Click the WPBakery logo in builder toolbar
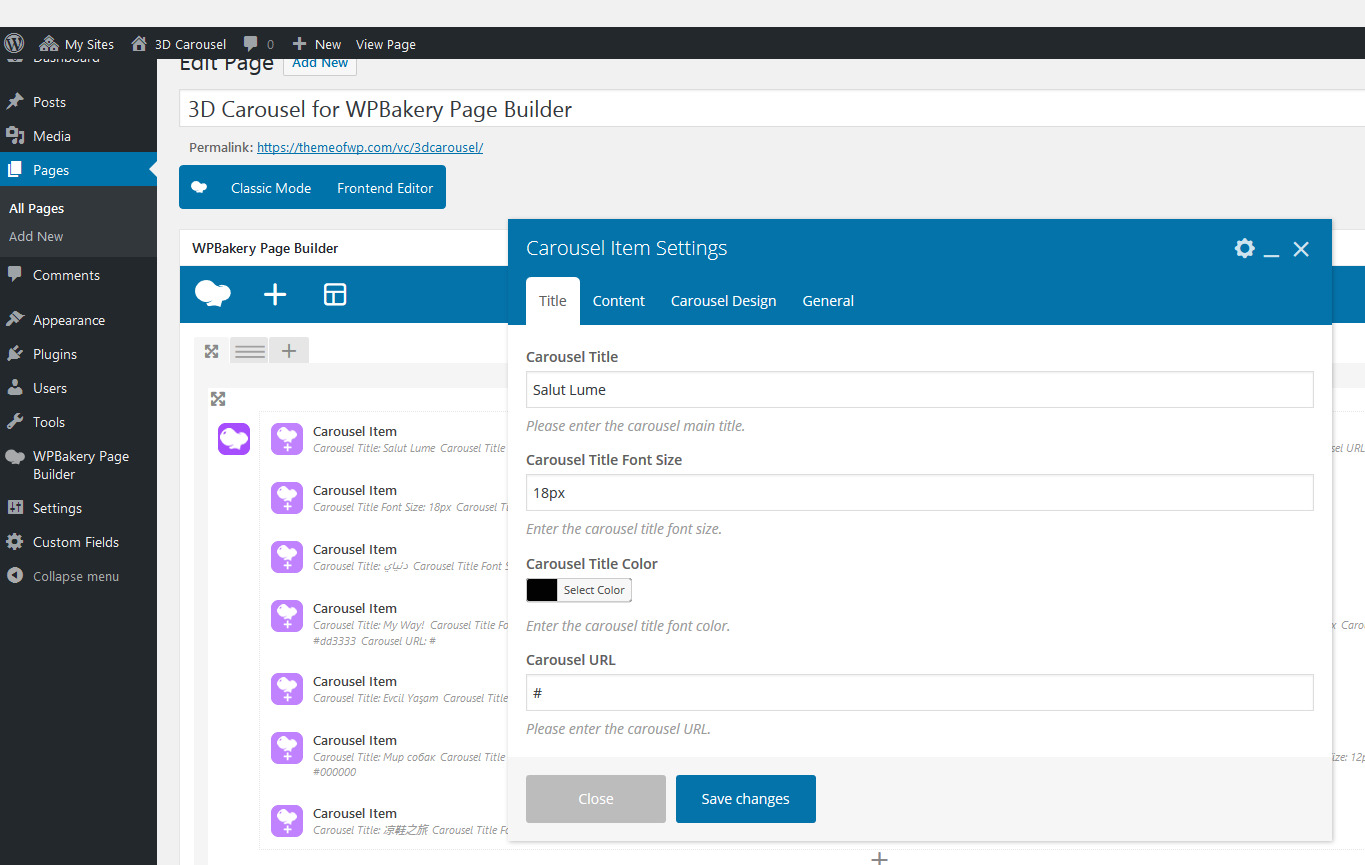Screen dimensions: 1365x865 (213, 294)
